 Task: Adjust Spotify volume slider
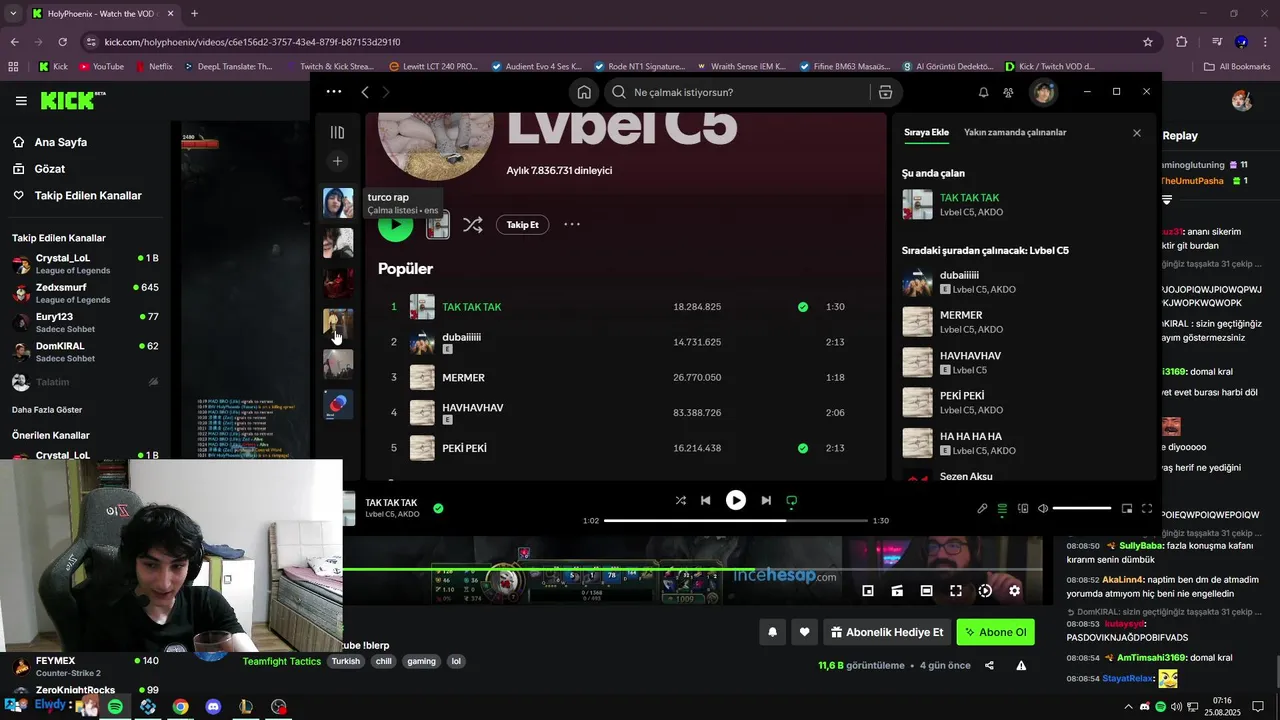pyautogui.click(x=1082, y=508)
